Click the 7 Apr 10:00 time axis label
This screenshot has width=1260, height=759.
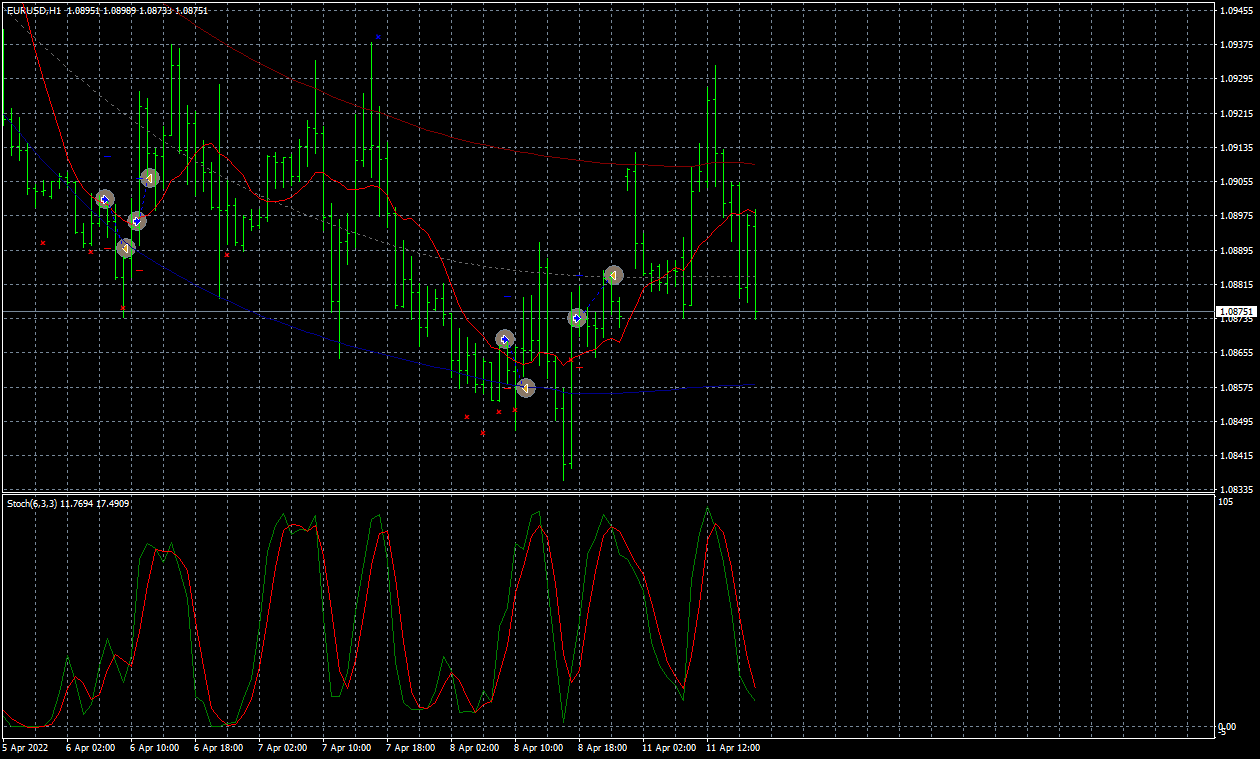346,746
